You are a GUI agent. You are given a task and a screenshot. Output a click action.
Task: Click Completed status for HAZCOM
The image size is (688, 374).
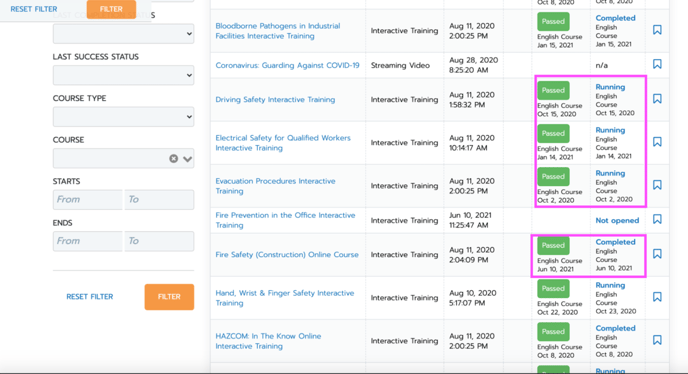pyautogui.click(x=615, y=328)
